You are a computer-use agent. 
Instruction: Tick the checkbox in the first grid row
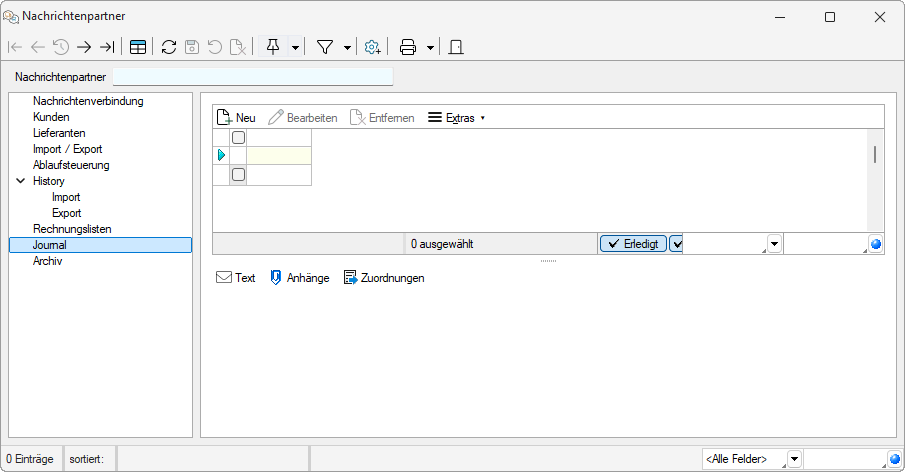click(238, 137)
